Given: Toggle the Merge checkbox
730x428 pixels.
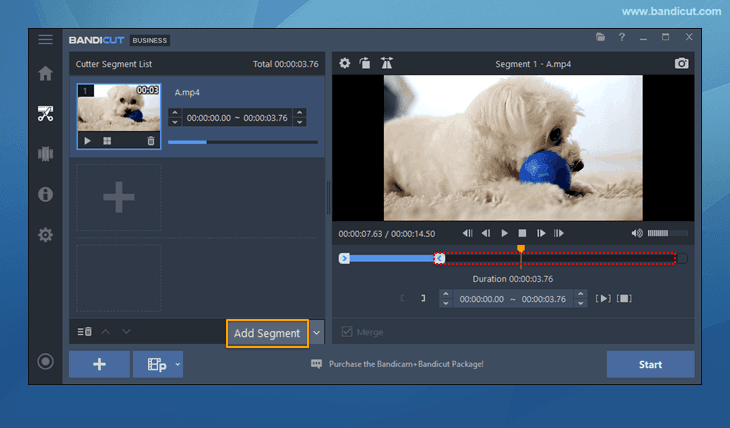Looking at the screenshot, I should tap(347, 332).
